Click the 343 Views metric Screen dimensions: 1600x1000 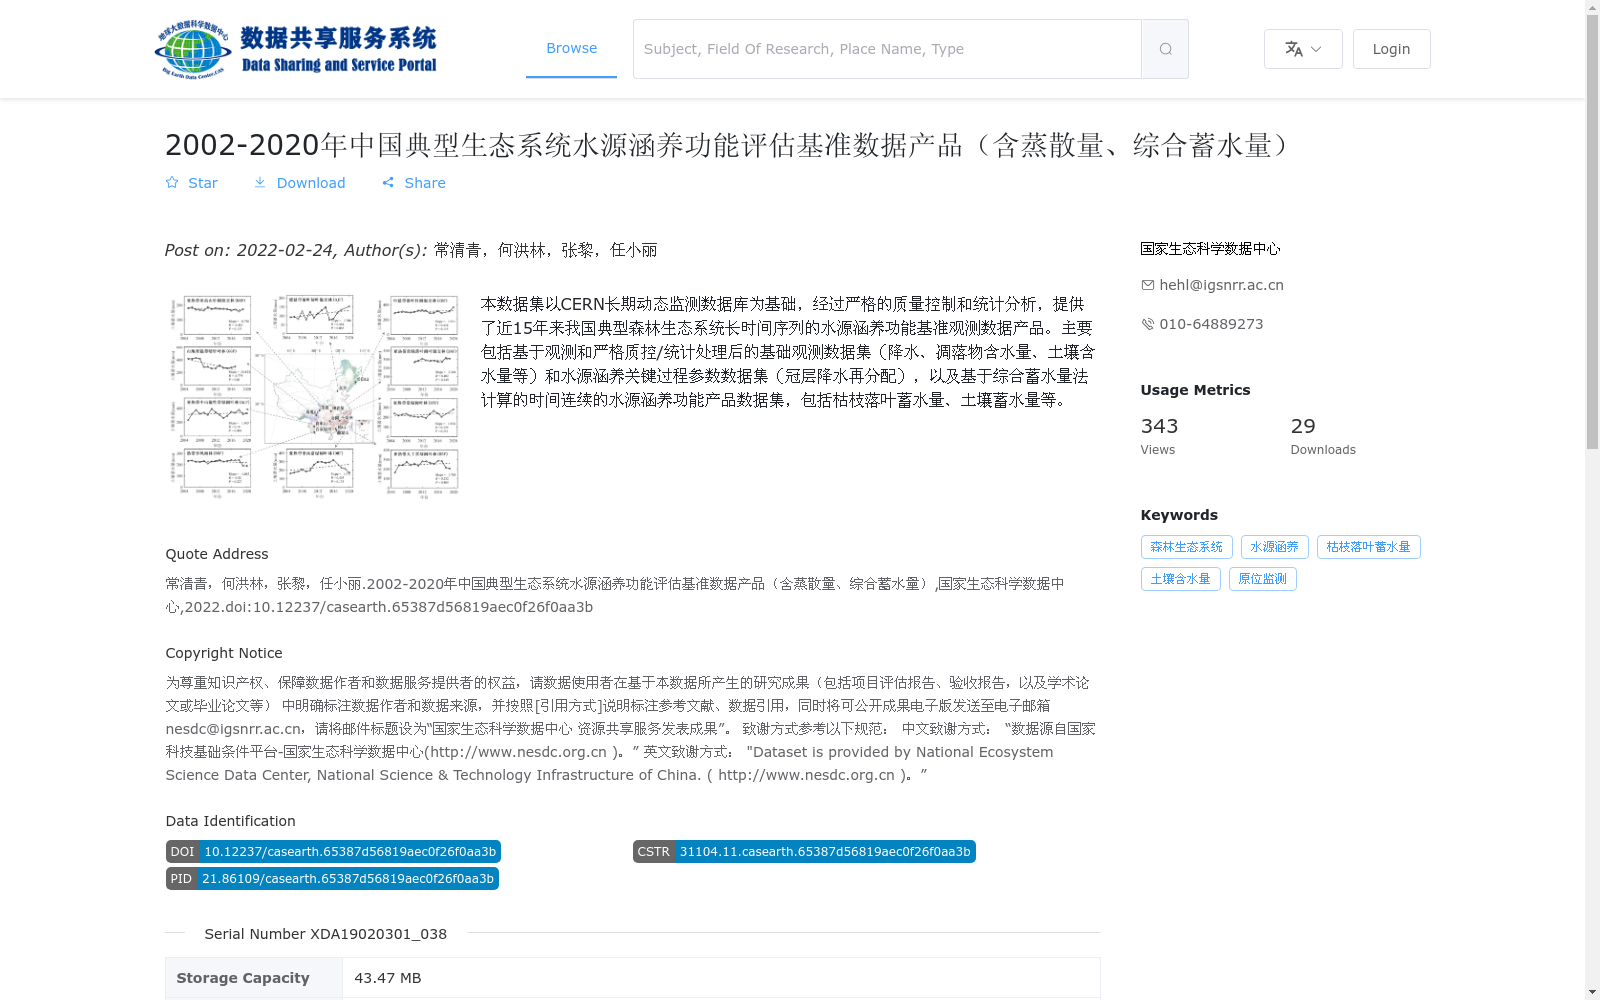(1160, 436)
